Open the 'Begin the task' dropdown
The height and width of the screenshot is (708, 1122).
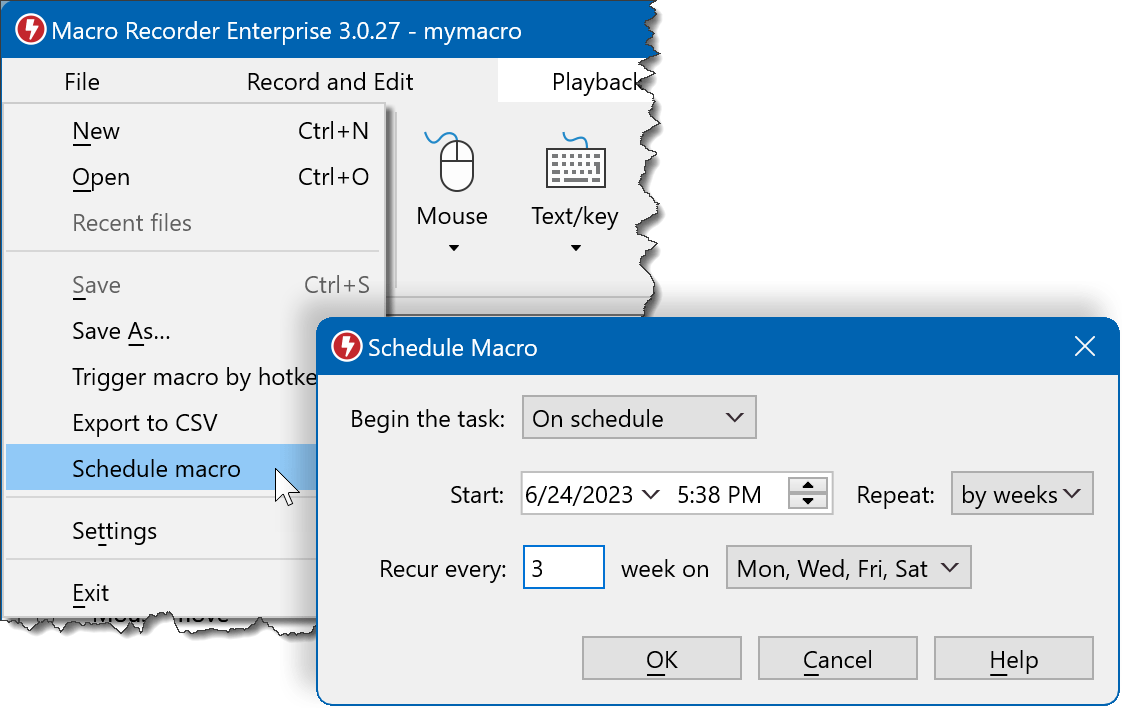click(638, 417)
